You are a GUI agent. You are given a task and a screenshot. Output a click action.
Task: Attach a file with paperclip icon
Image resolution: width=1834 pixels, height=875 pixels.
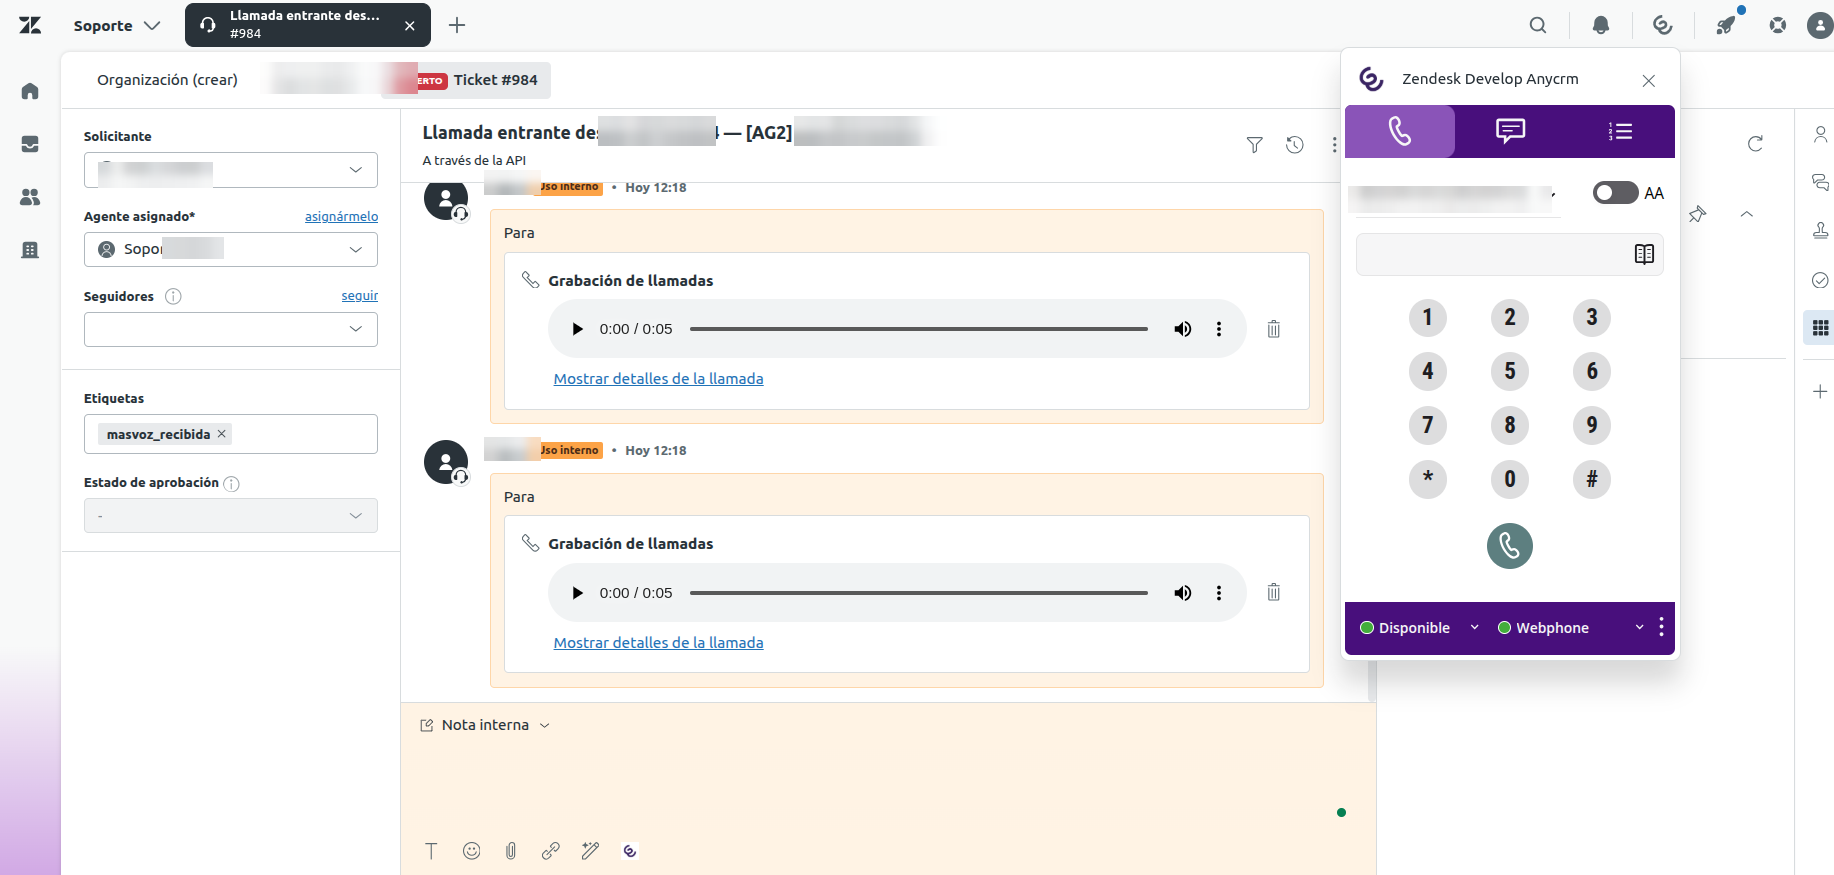(511, 851)
